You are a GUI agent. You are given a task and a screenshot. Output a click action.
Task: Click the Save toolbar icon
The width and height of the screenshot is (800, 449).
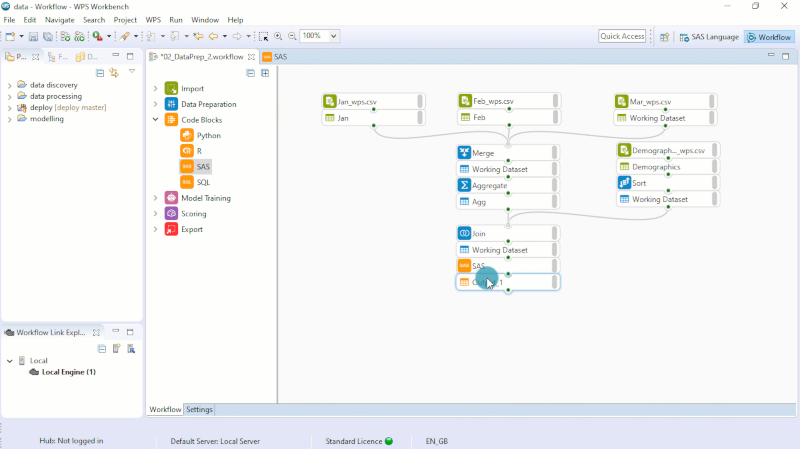coord(33,36)
